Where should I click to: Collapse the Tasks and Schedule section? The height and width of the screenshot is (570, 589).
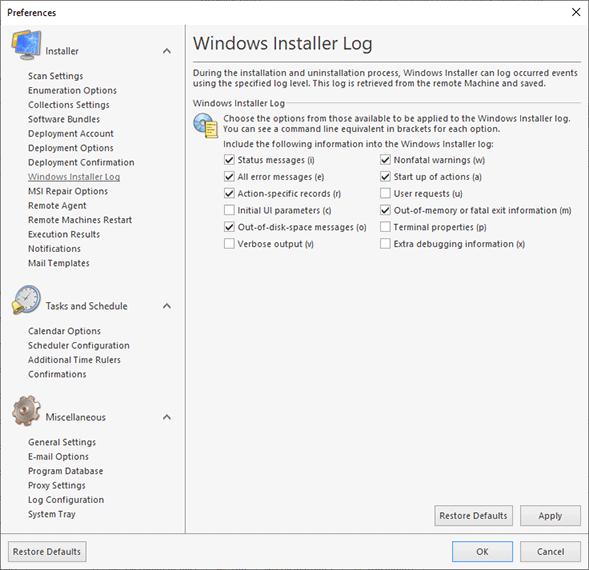(167, 306)
